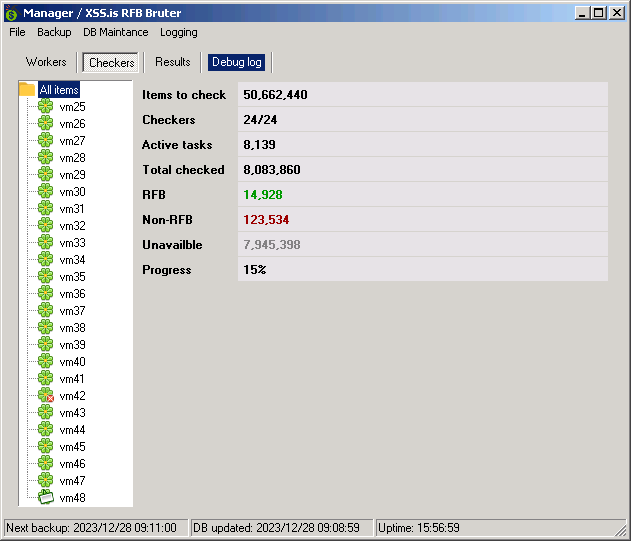
Task: Click the error-marked icon next to vm42
Action: [x=46, y=395]
